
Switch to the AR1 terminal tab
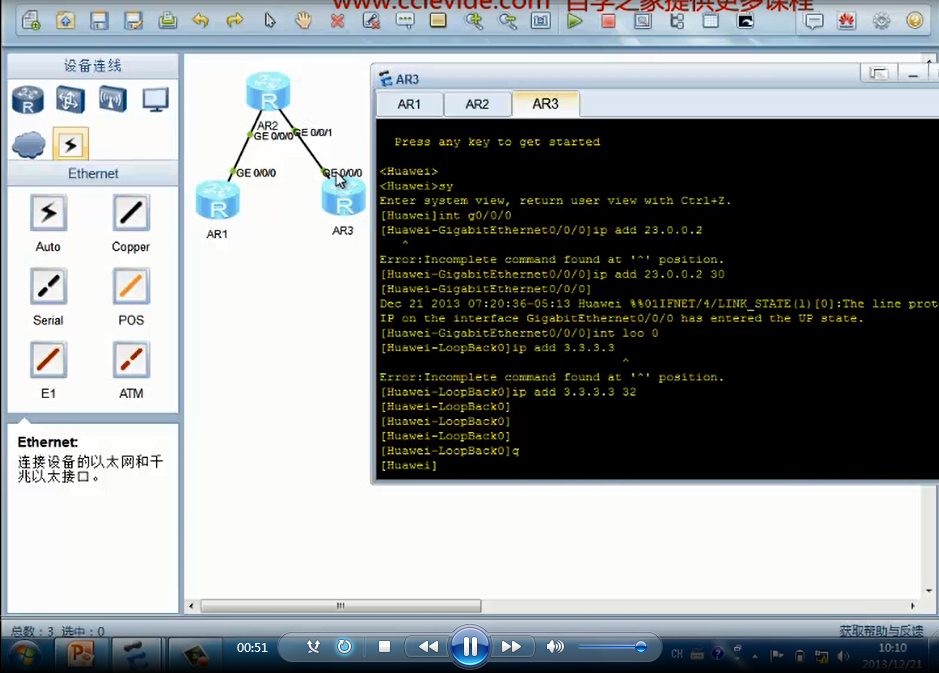(x=409, y=104)
